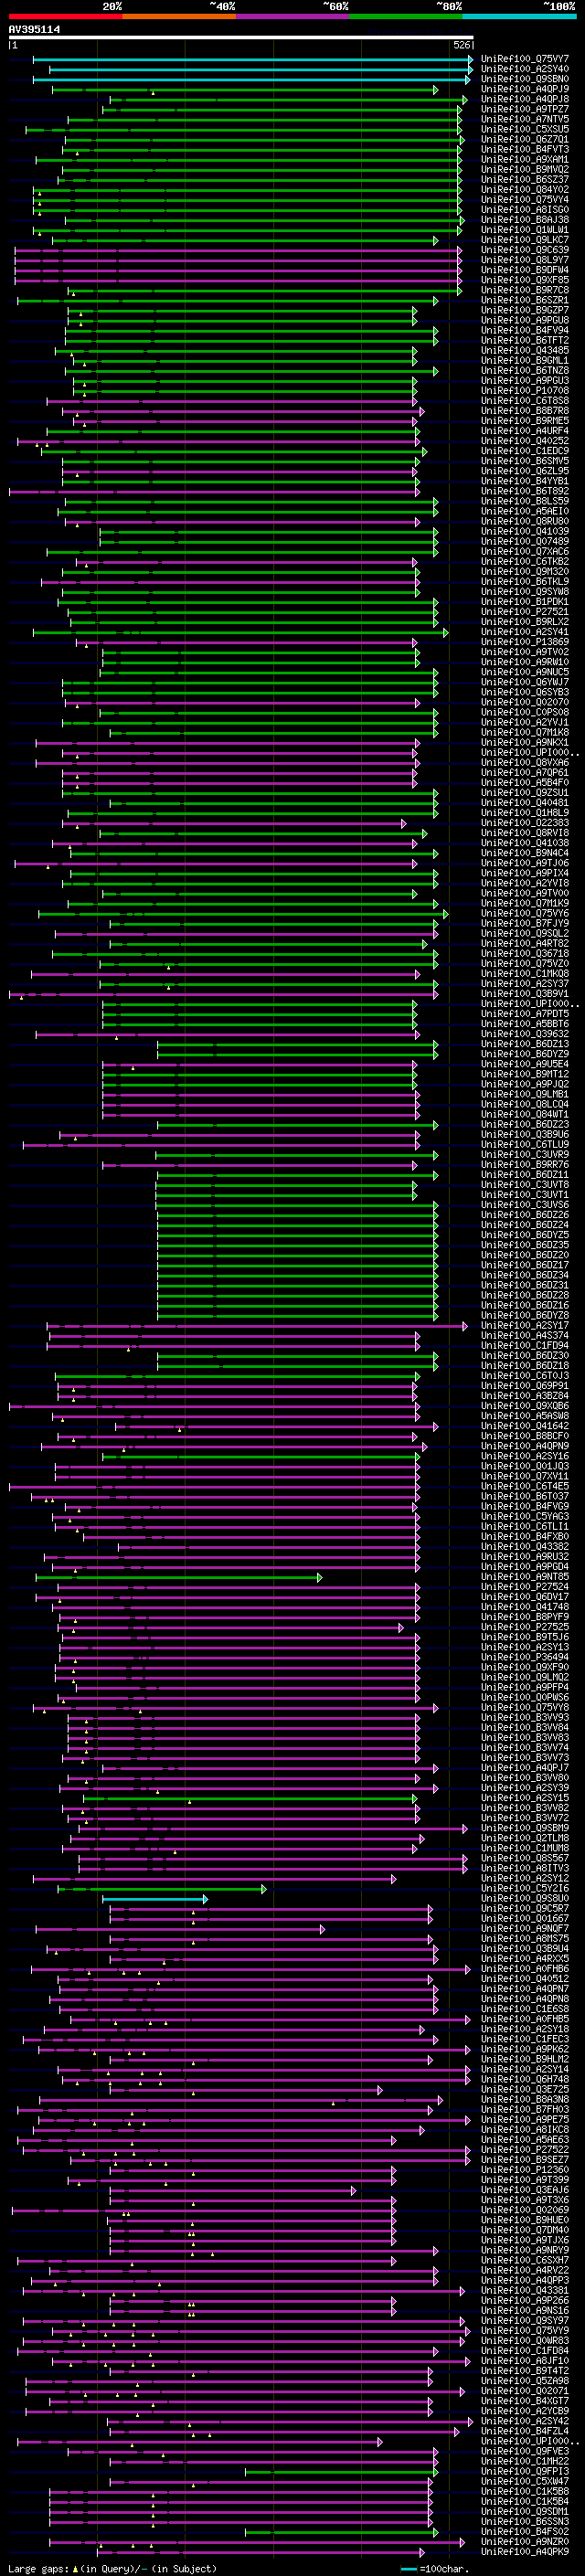Viewport: 585px width, 2576px height.
Task: Click the red 20% identity legend segment
Action: (x=65, y=16)
